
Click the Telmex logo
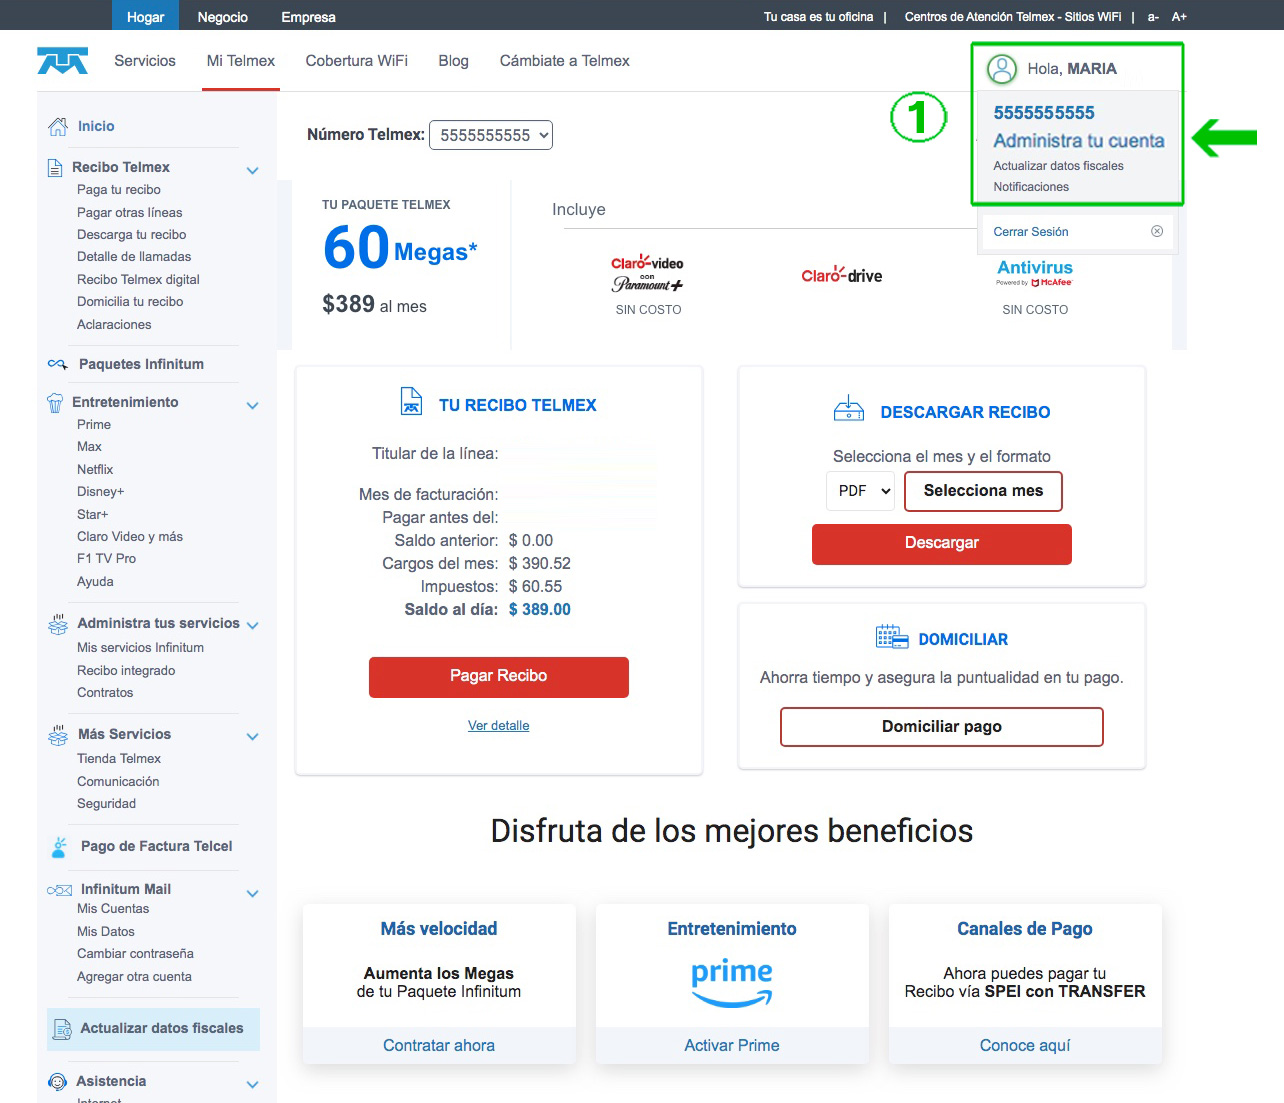(x=62, y=60)
